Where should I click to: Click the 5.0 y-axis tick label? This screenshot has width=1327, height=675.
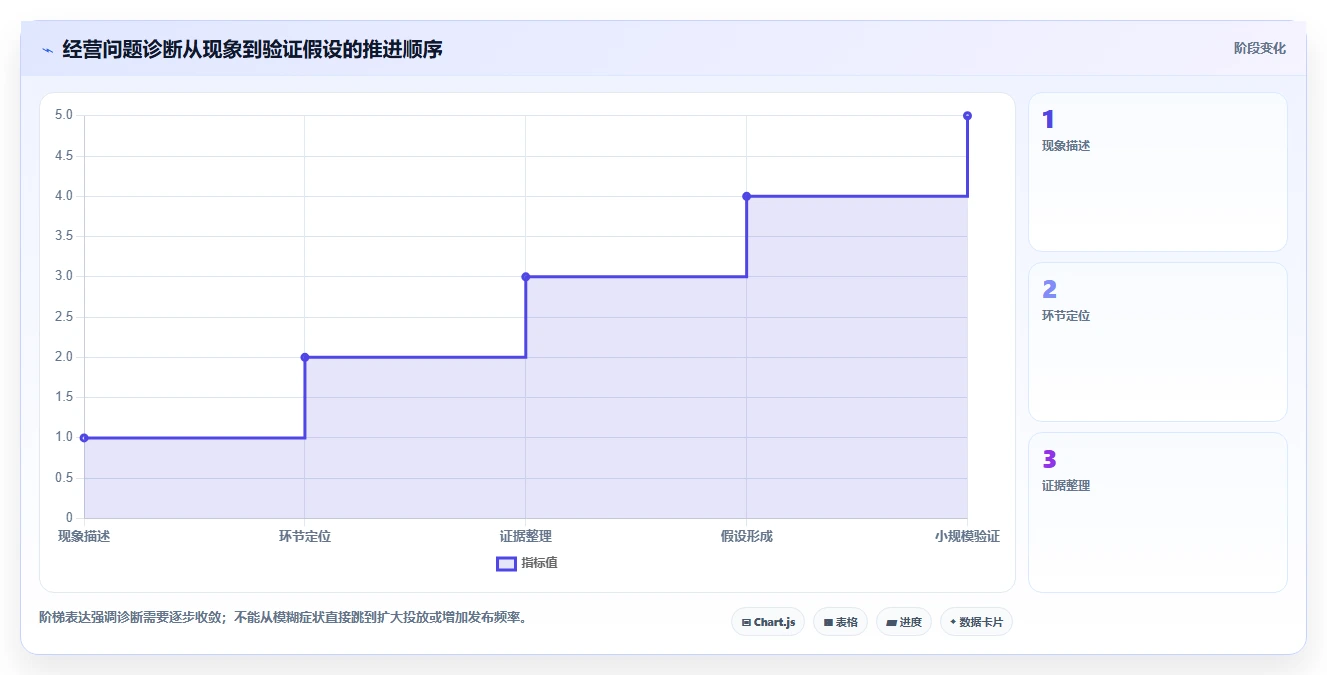(64, 115)
